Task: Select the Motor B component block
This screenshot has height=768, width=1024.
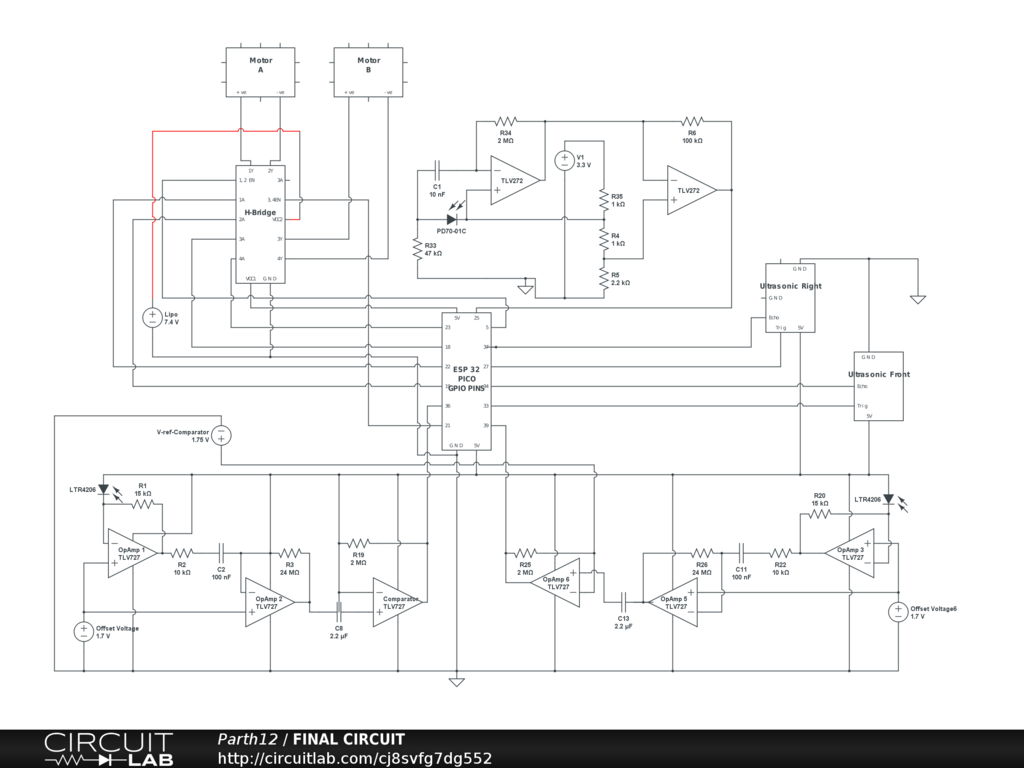Action: click(368, 71)
